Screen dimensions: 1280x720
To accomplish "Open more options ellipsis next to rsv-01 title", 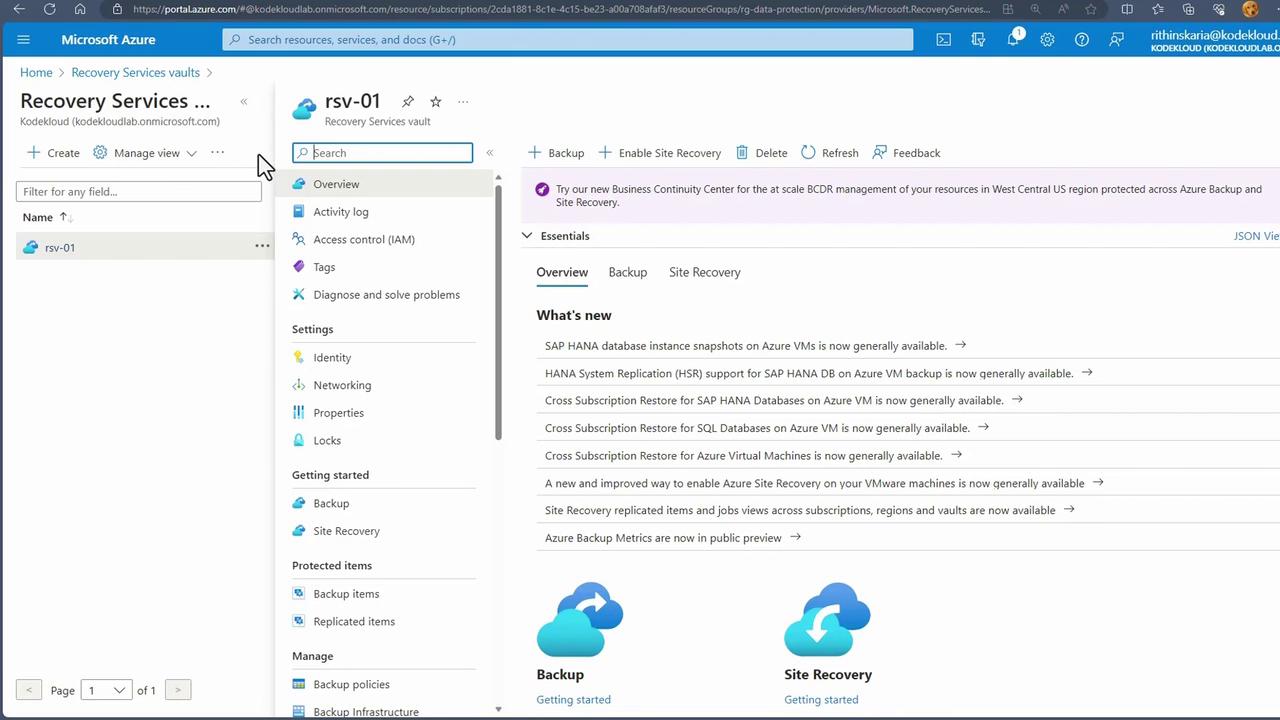I will pos(463,101).
